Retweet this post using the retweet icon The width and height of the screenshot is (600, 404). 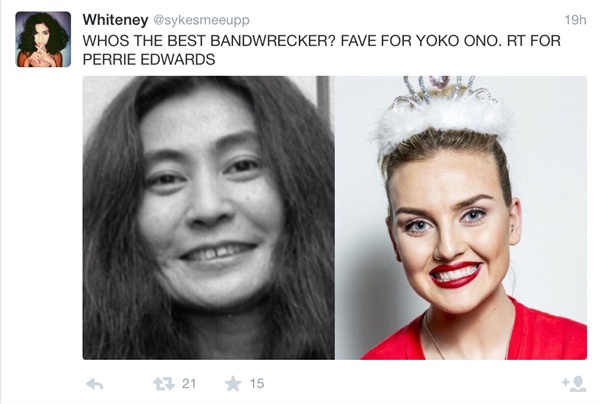(x=164, y=383)
